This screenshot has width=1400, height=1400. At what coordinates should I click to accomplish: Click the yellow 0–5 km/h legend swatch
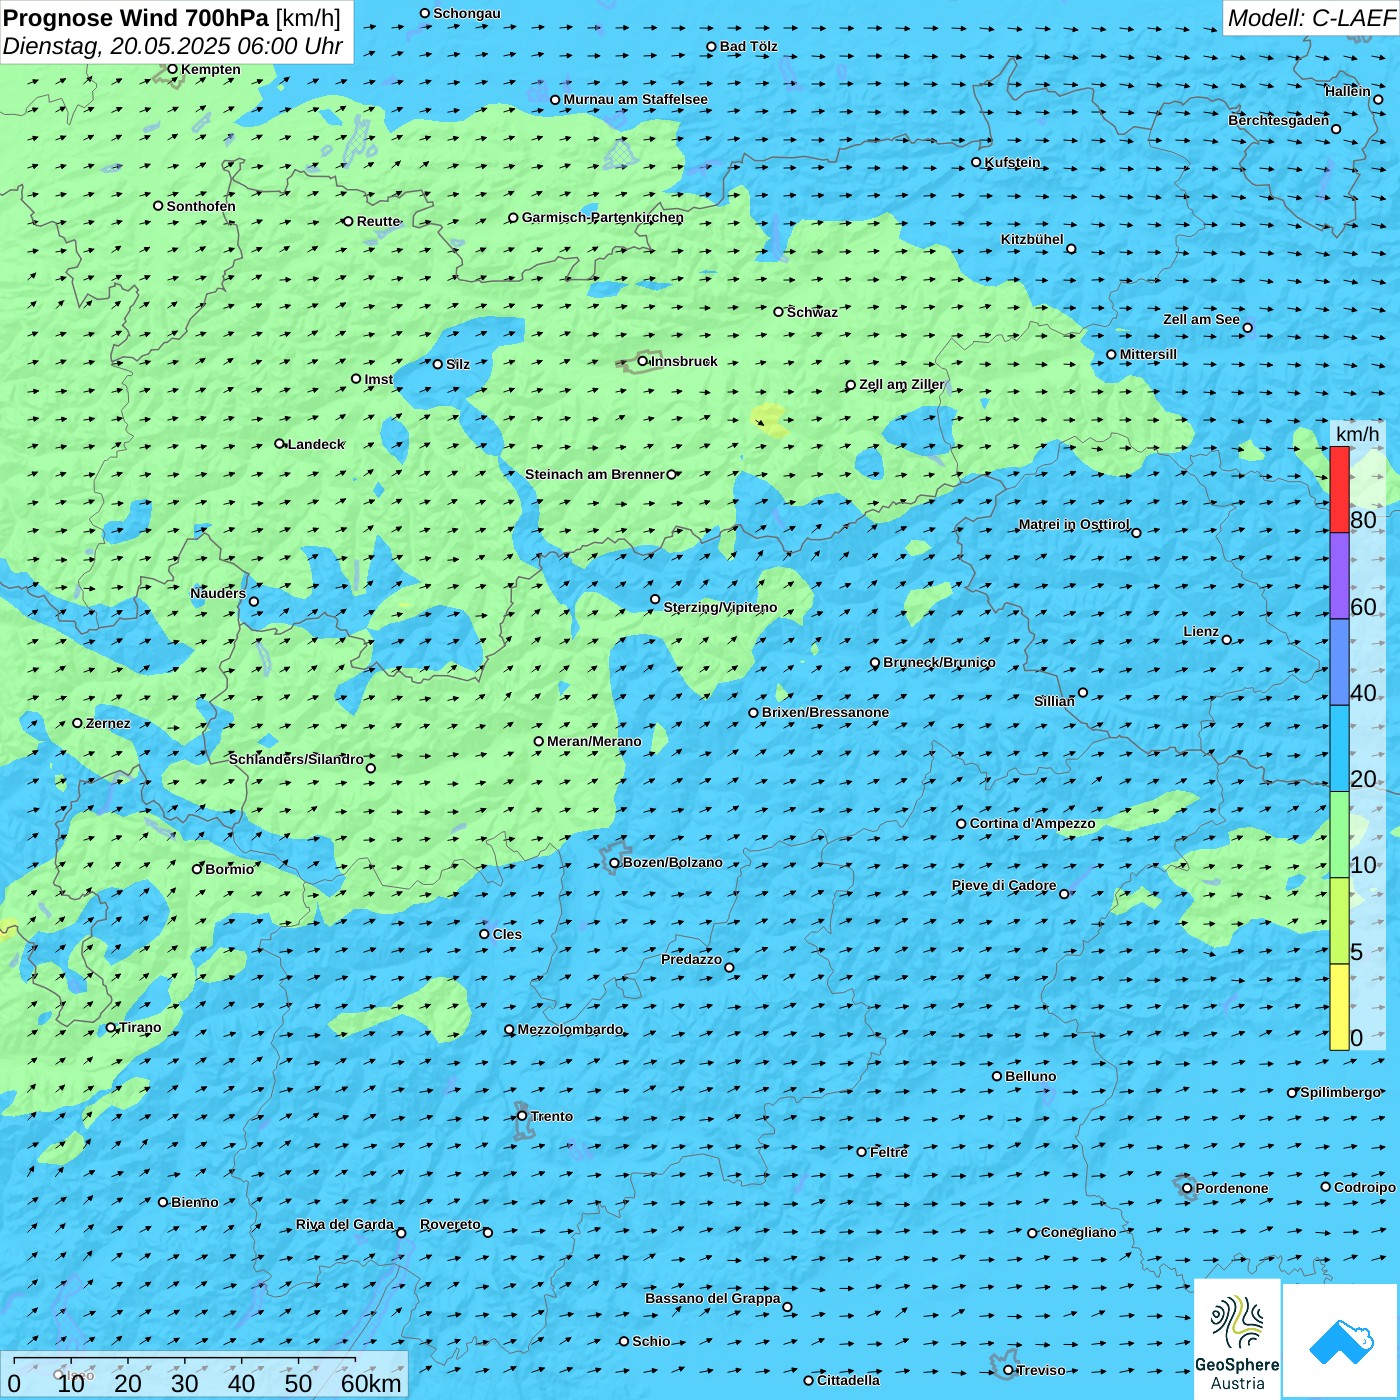[1339, 1006]
